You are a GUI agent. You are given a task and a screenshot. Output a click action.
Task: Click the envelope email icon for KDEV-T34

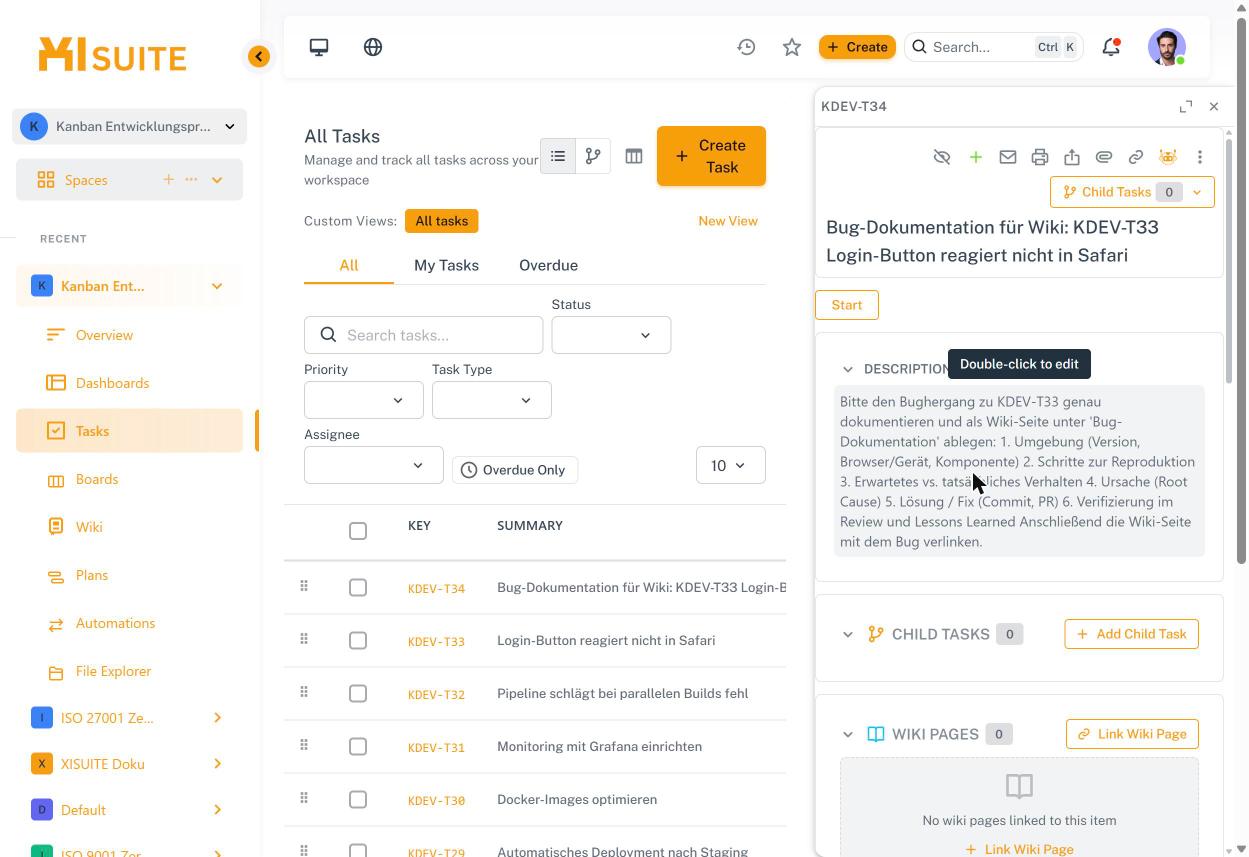1007,157
